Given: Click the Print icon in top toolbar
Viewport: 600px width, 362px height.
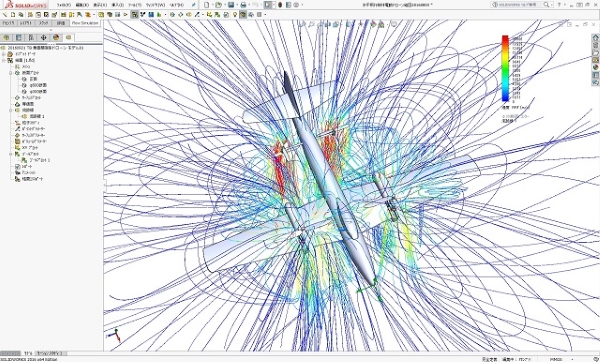Looking at the screenshot, I should [243, 5].
